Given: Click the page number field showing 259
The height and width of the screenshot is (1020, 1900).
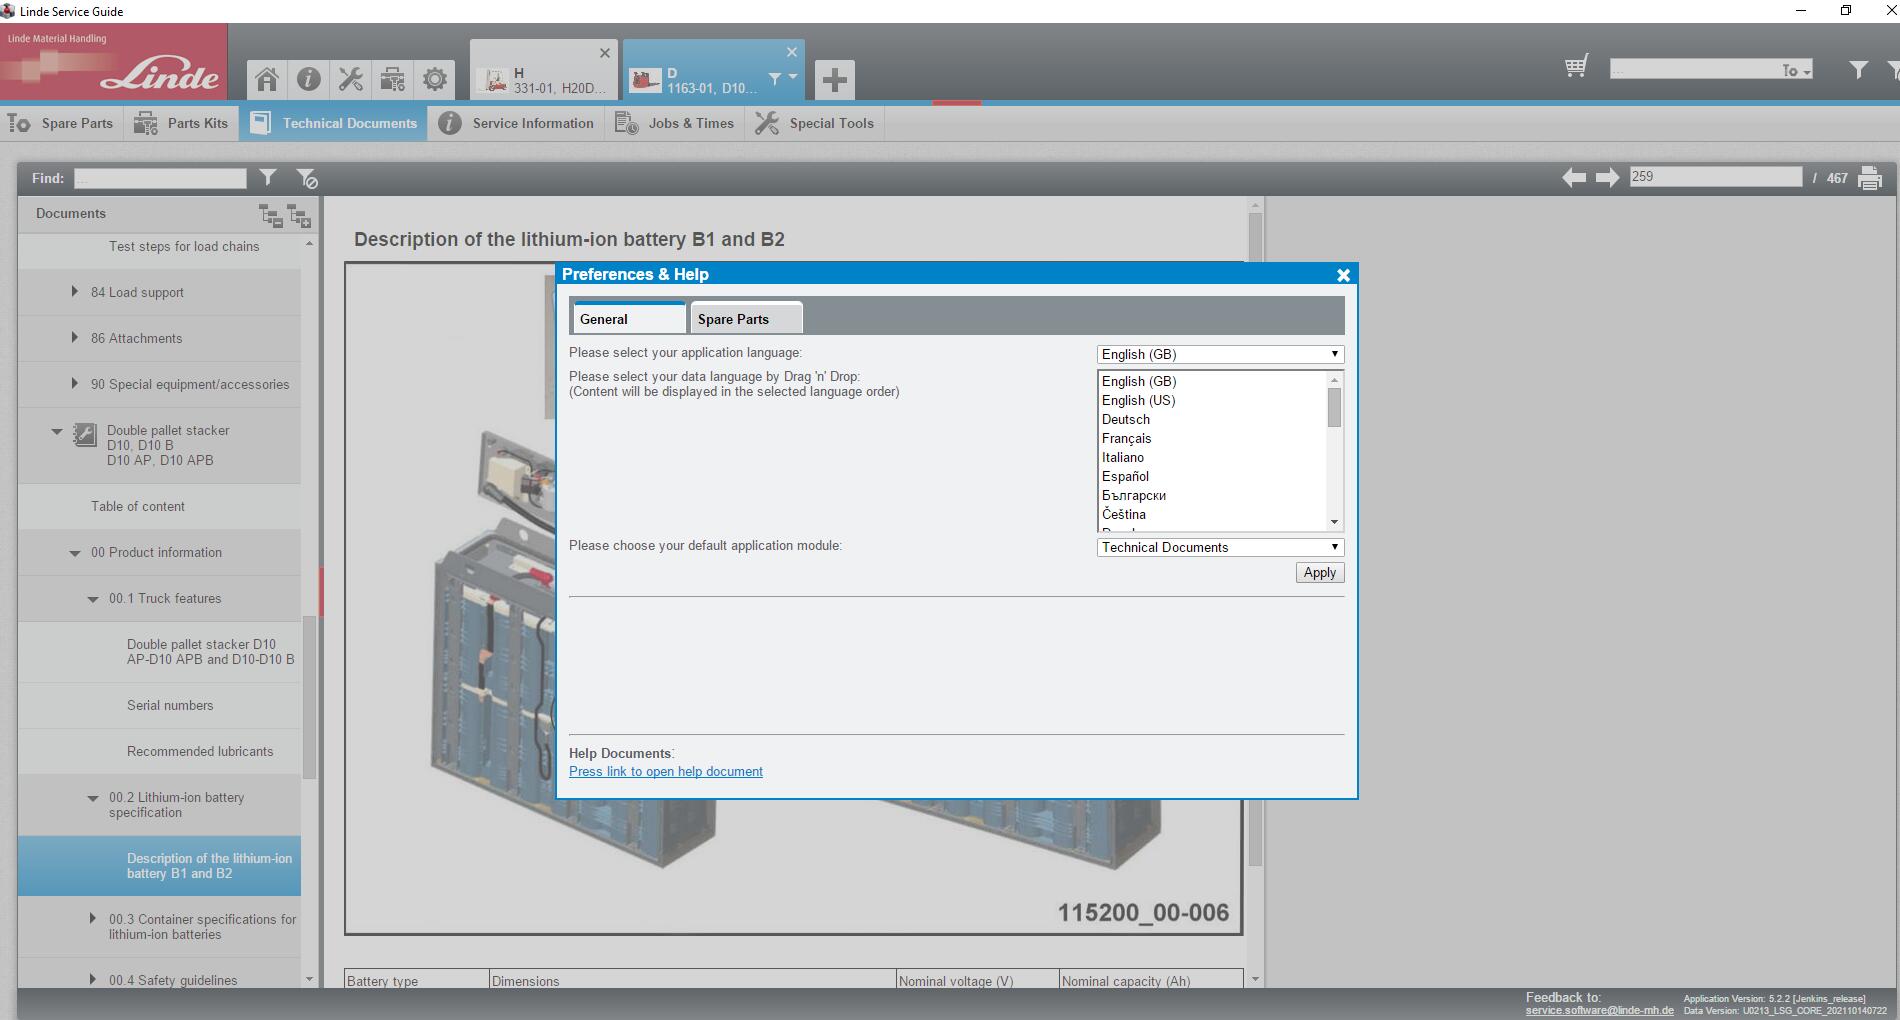Looking at the screenshot, I should [x=1716, y=177].
